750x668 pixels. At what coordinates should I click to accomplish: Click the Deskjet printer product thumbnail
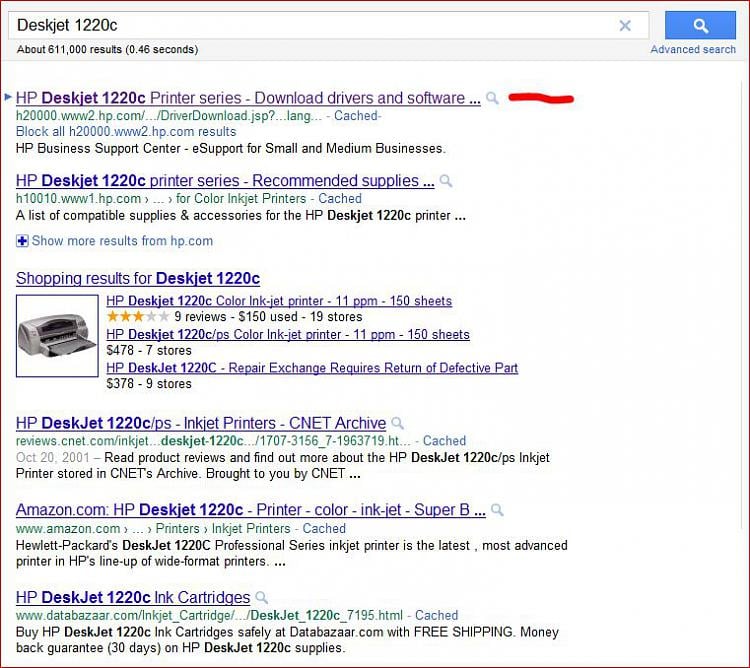pos(57,336)
